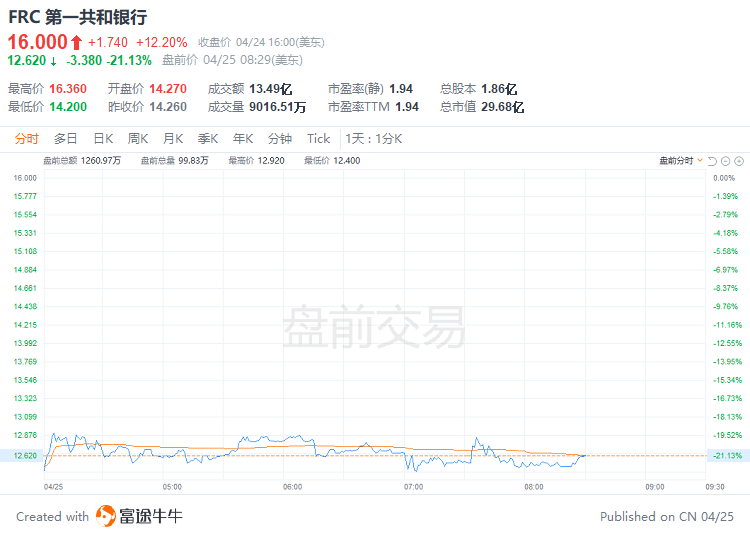The width and height of the screenshot is (750, 537).
Task: Click the closing price 16.000
Action: 38,42
